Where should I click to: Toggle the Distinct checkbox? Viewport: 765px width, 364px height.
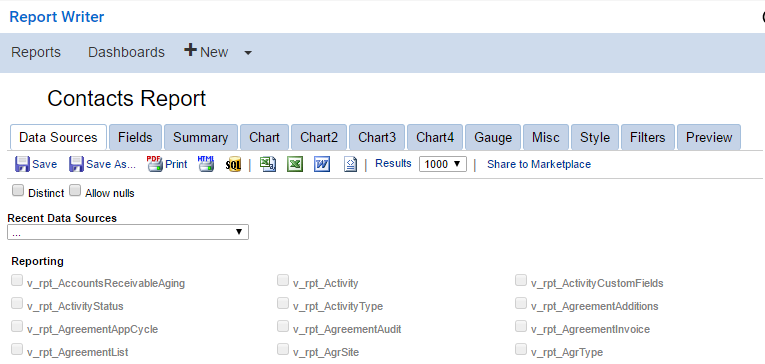click(x=18, y=191)
